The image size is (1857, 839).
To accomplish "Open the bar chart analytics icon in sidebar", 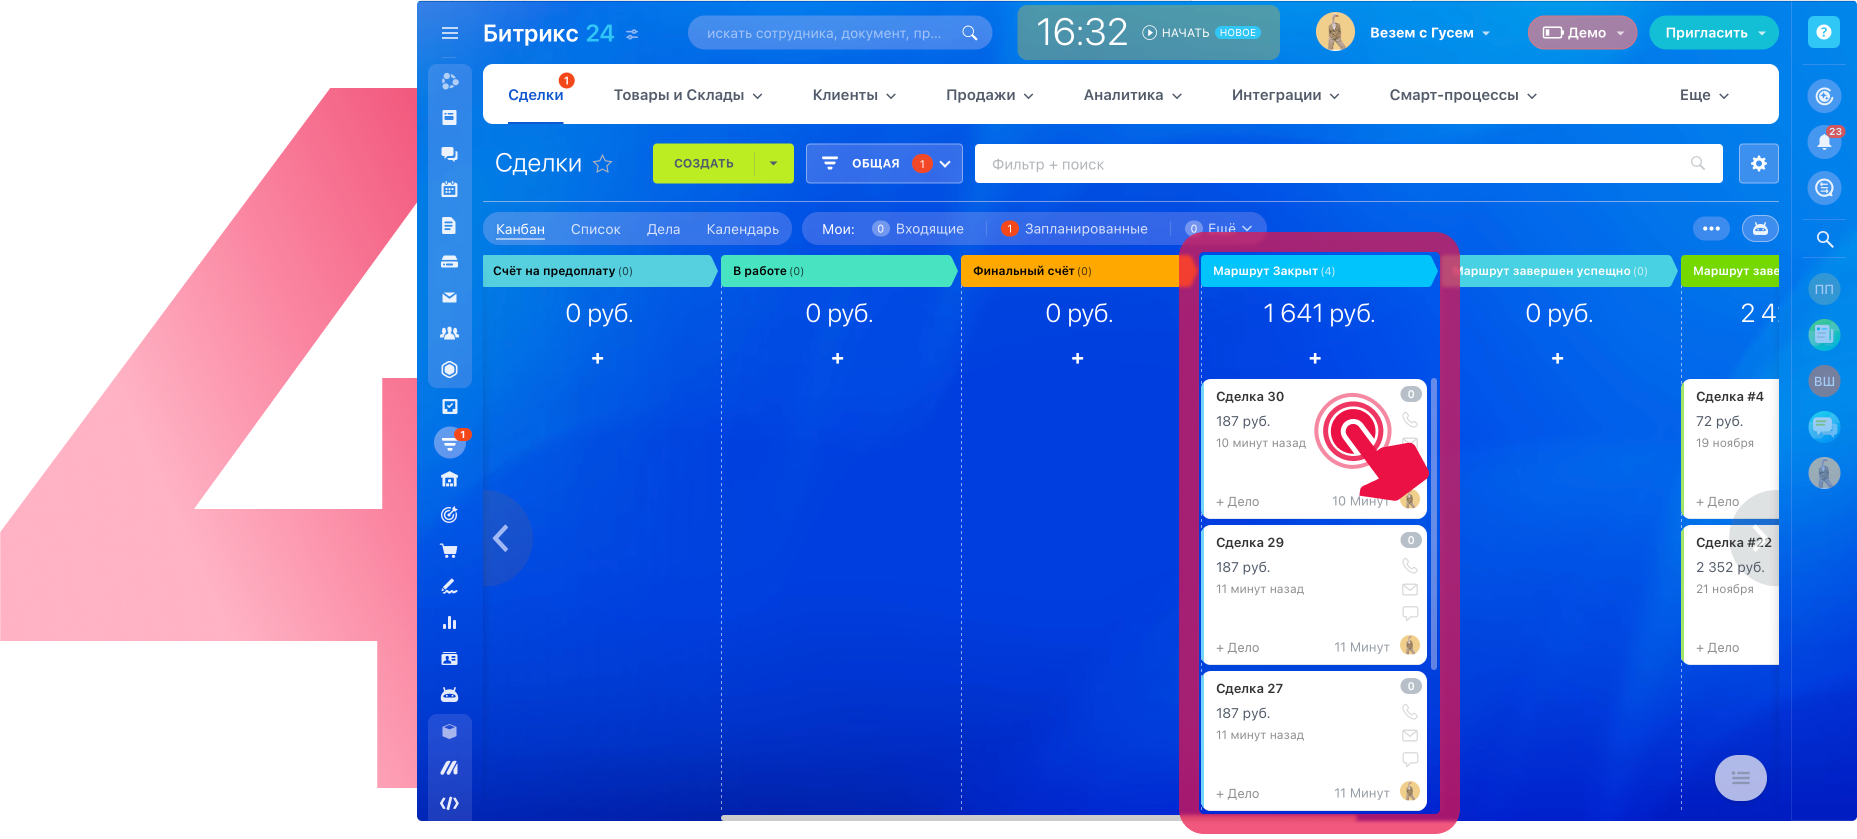I will click(x=450, y=622).
